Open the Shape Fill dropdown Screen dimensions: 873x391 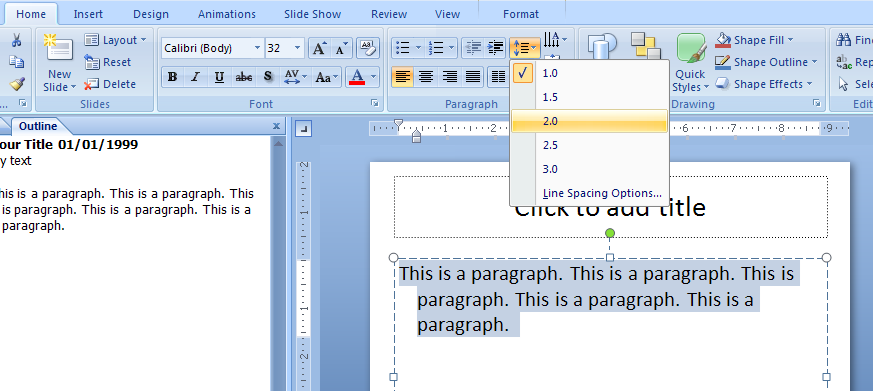coord(754,40)
